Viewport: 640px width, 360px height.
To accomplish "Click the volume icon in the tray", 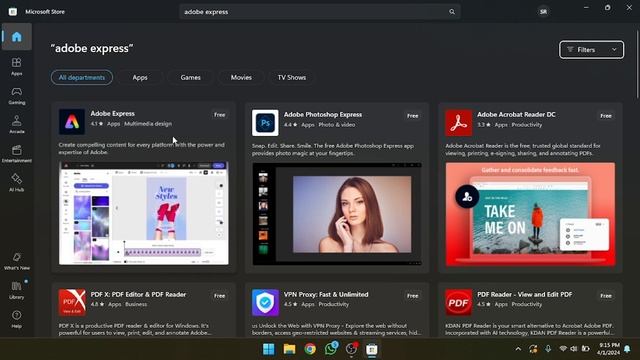I will click(573, 349).
